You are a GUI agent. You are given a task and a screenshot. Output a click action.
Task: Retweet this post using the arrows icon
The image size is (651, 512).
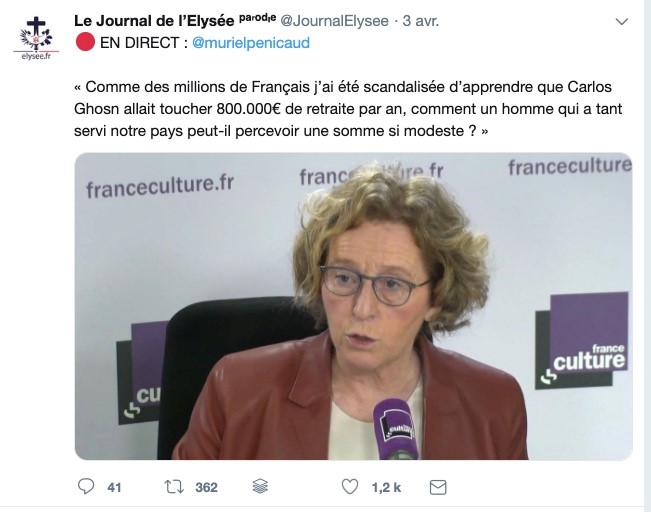pos(174,487)
